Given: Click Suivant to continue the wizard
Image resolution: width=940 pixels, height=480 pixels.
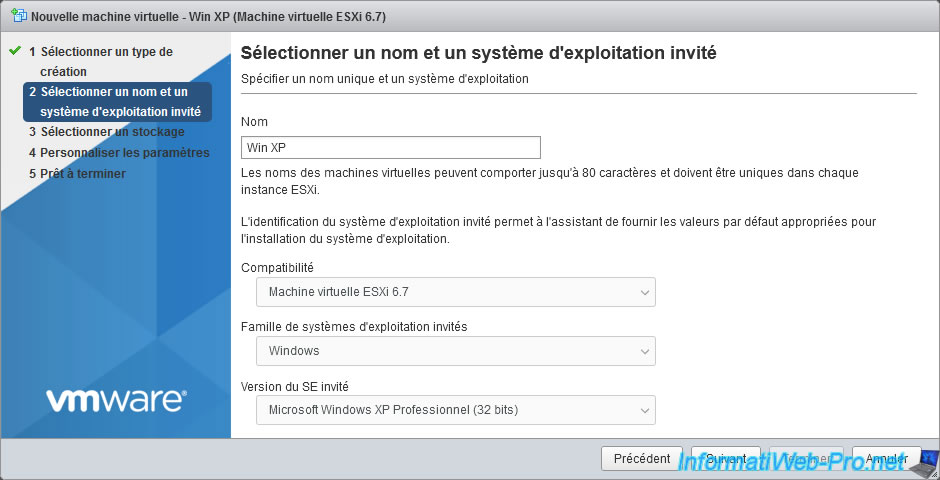Looking at the screenshot, I should 725,459.
